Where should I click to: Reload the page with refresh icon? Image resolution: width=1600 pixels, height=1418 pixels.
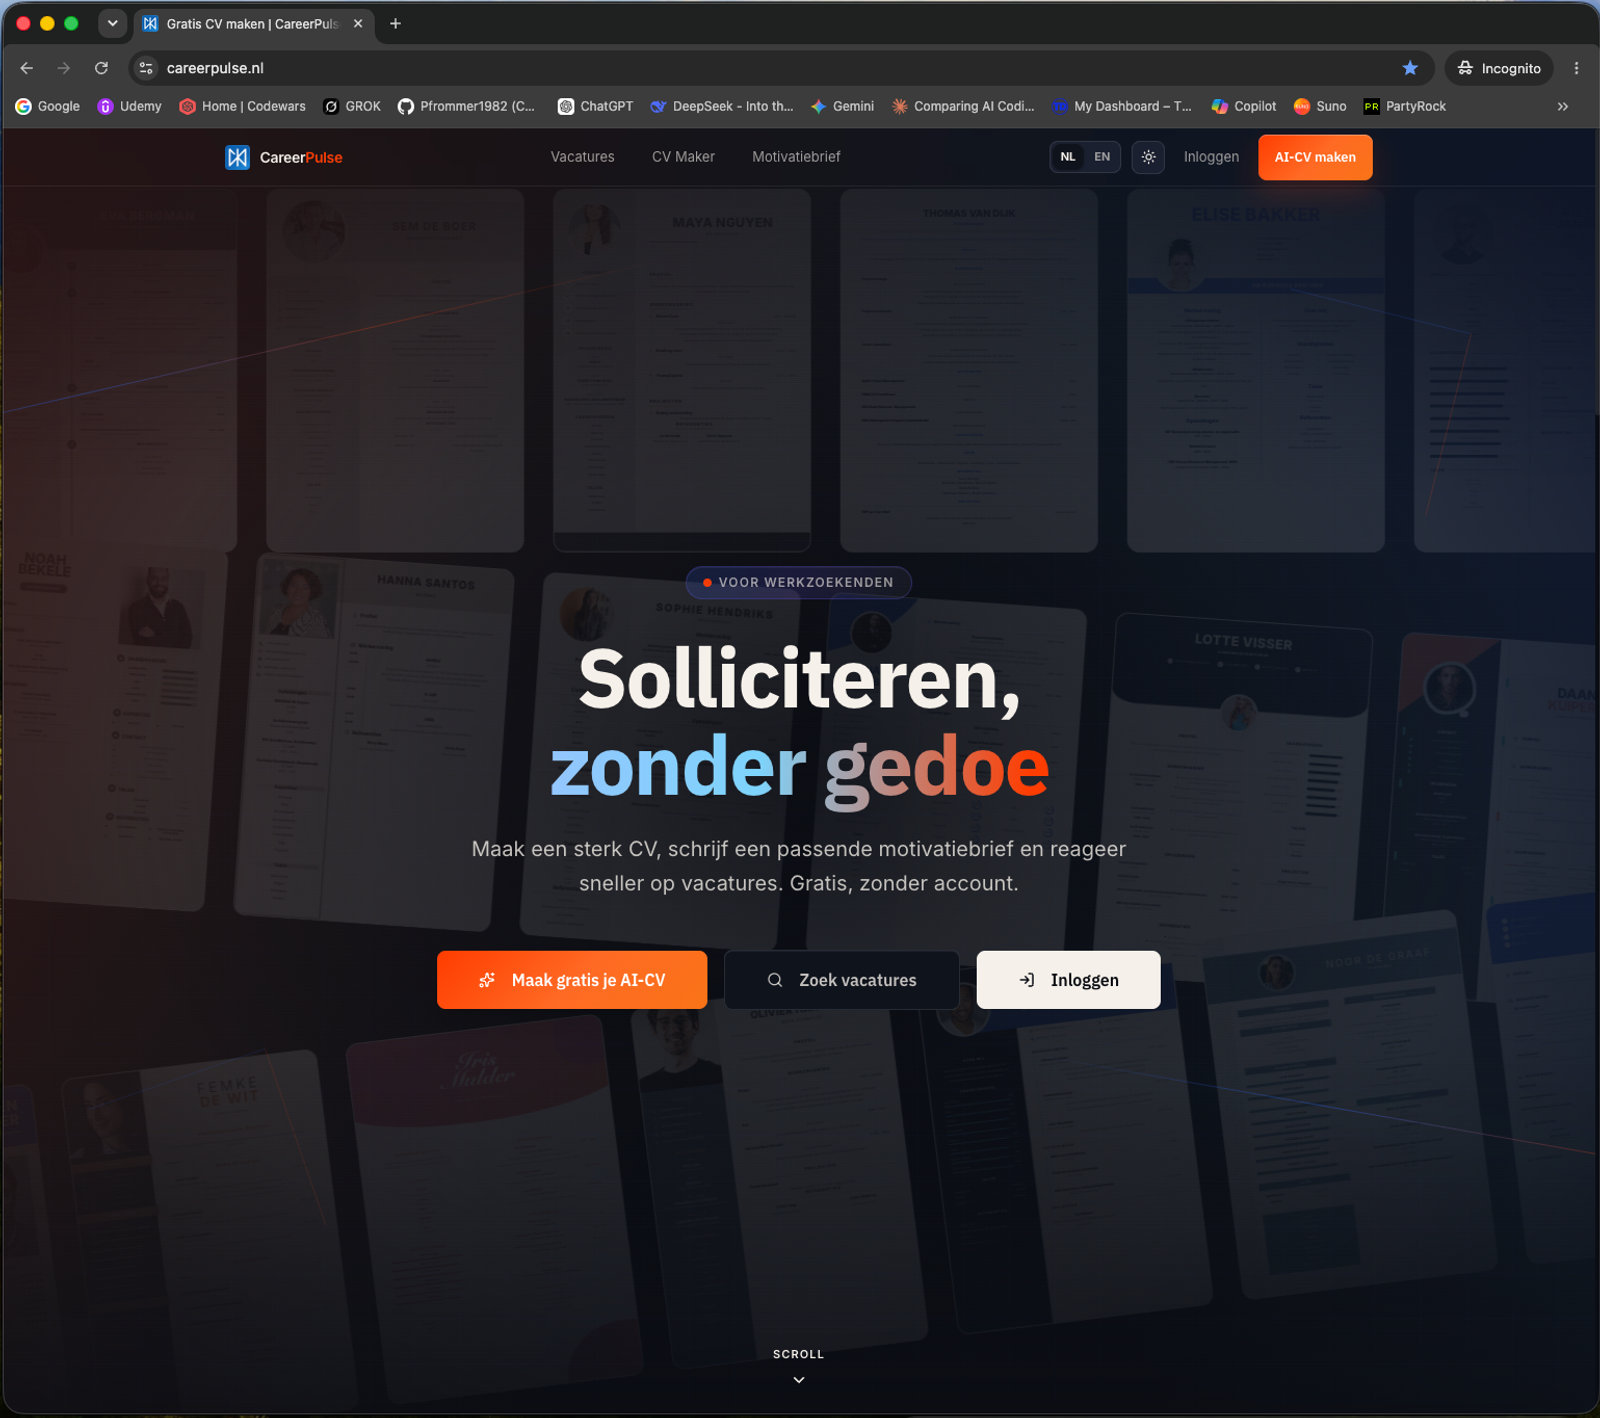tap(101, 68)
